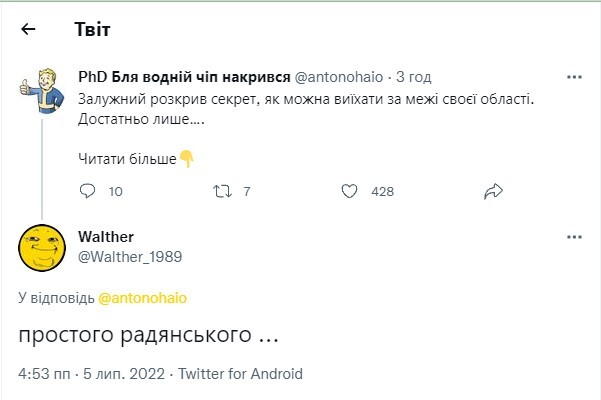This screenshot has height=400, width=601.
Task: Open three-dot menu on Walther reply
Action: coord(574,237)
